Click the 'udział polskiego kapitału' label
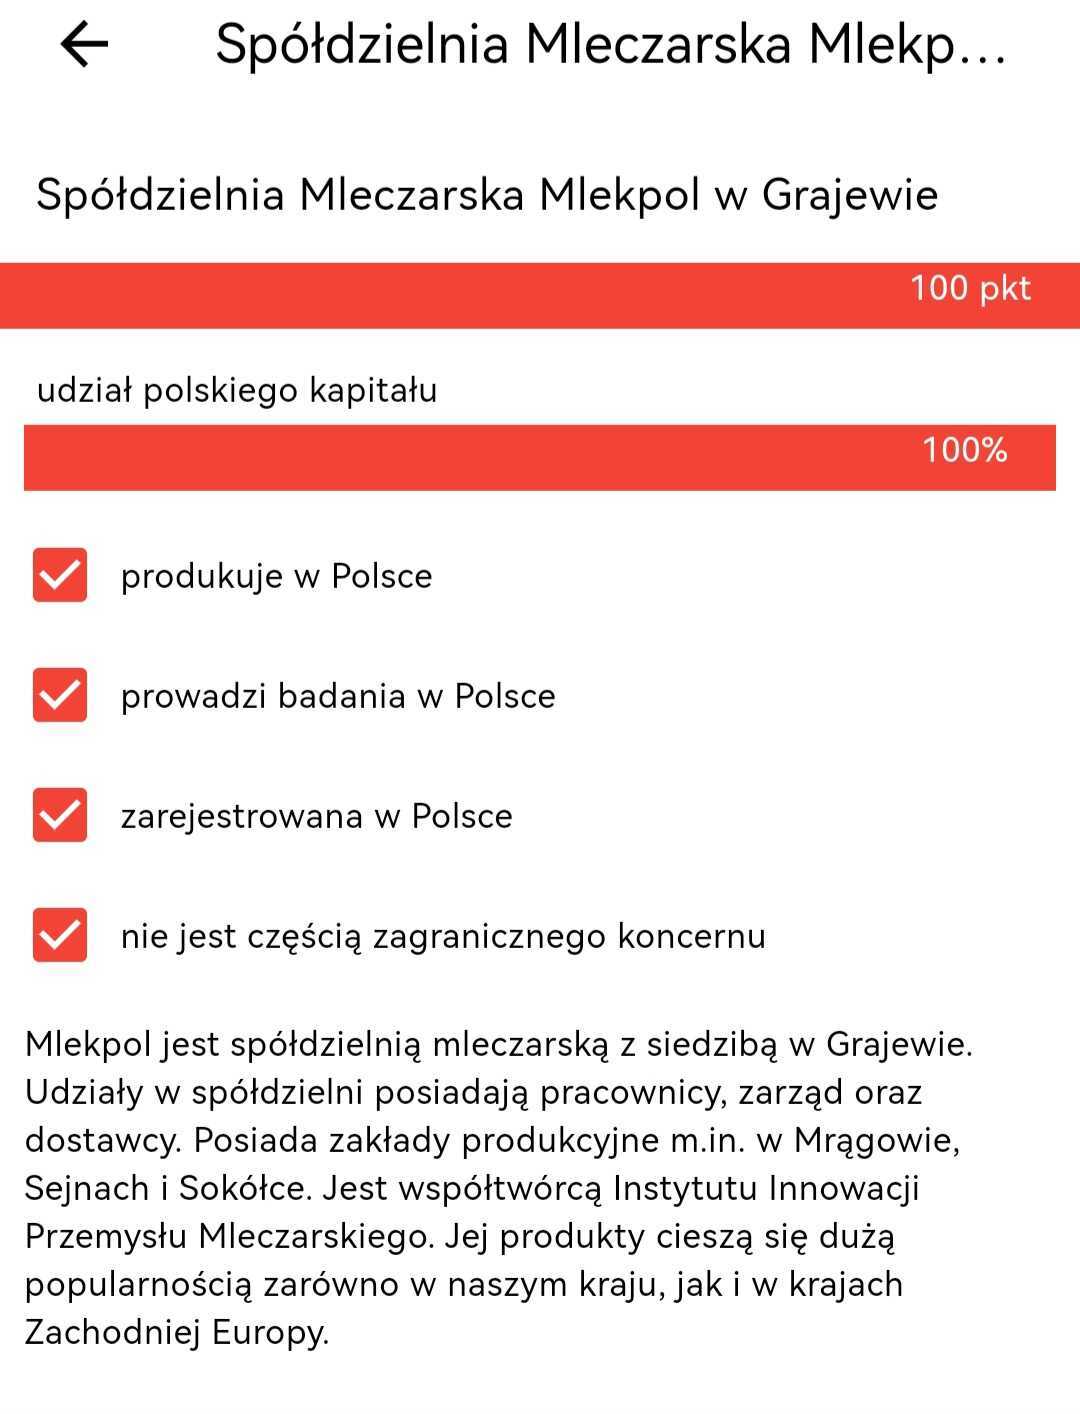 click(234, 391)
